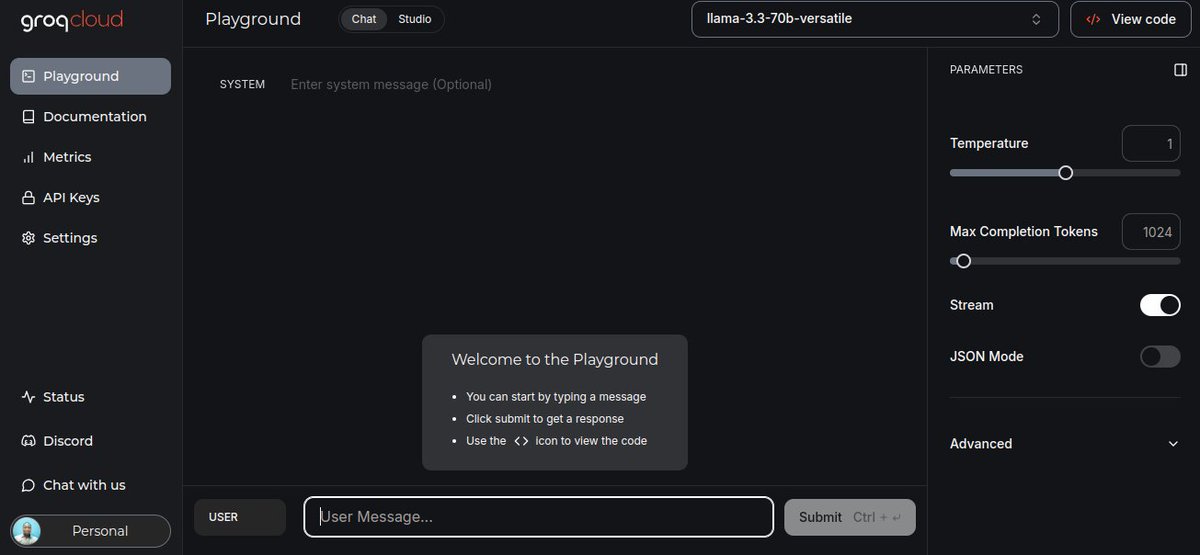Collapse the parameters panel with sidebar icon

coord(1180,70)
